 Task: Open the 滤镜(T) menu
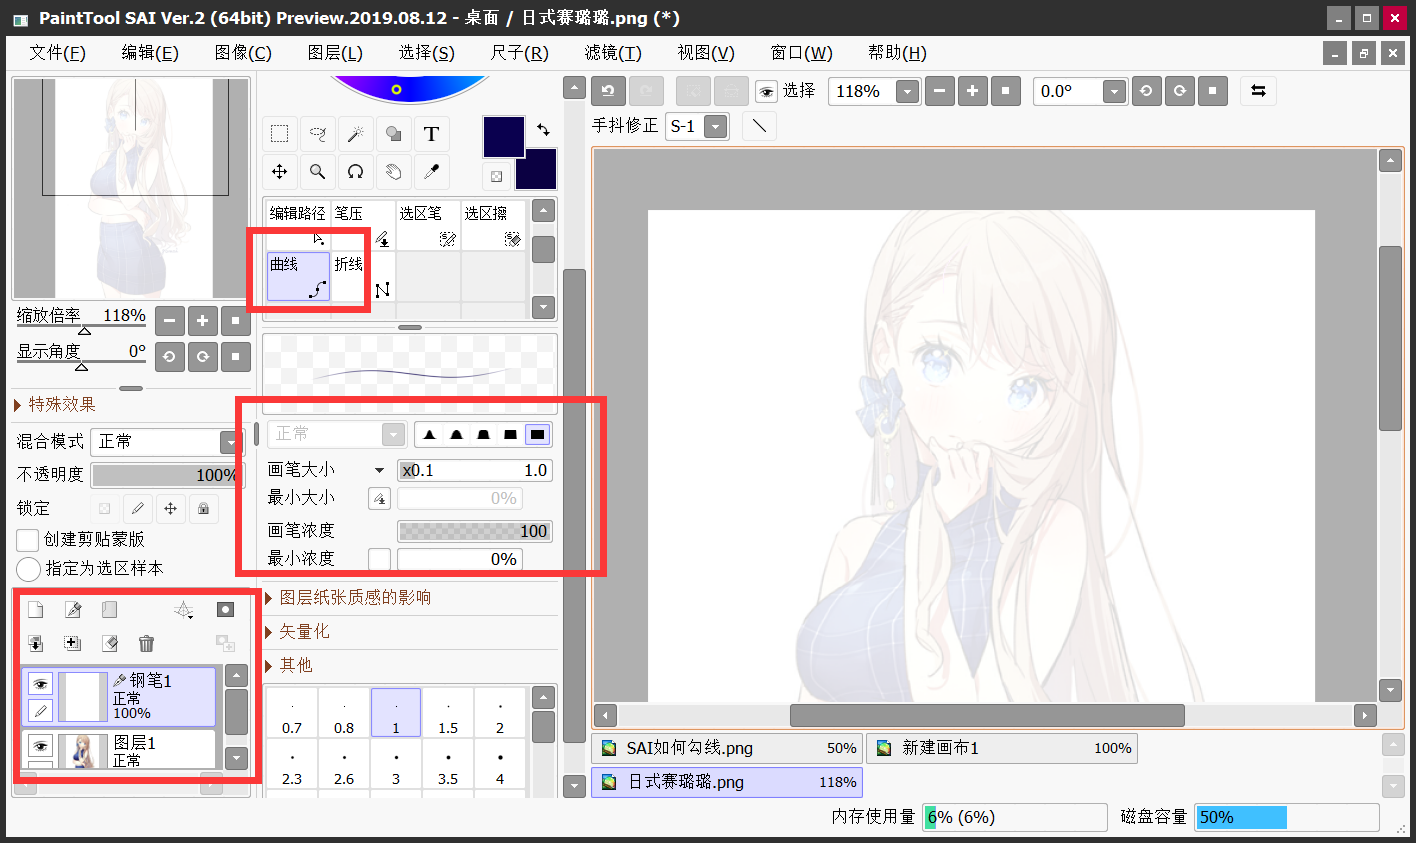pos(613,53)
